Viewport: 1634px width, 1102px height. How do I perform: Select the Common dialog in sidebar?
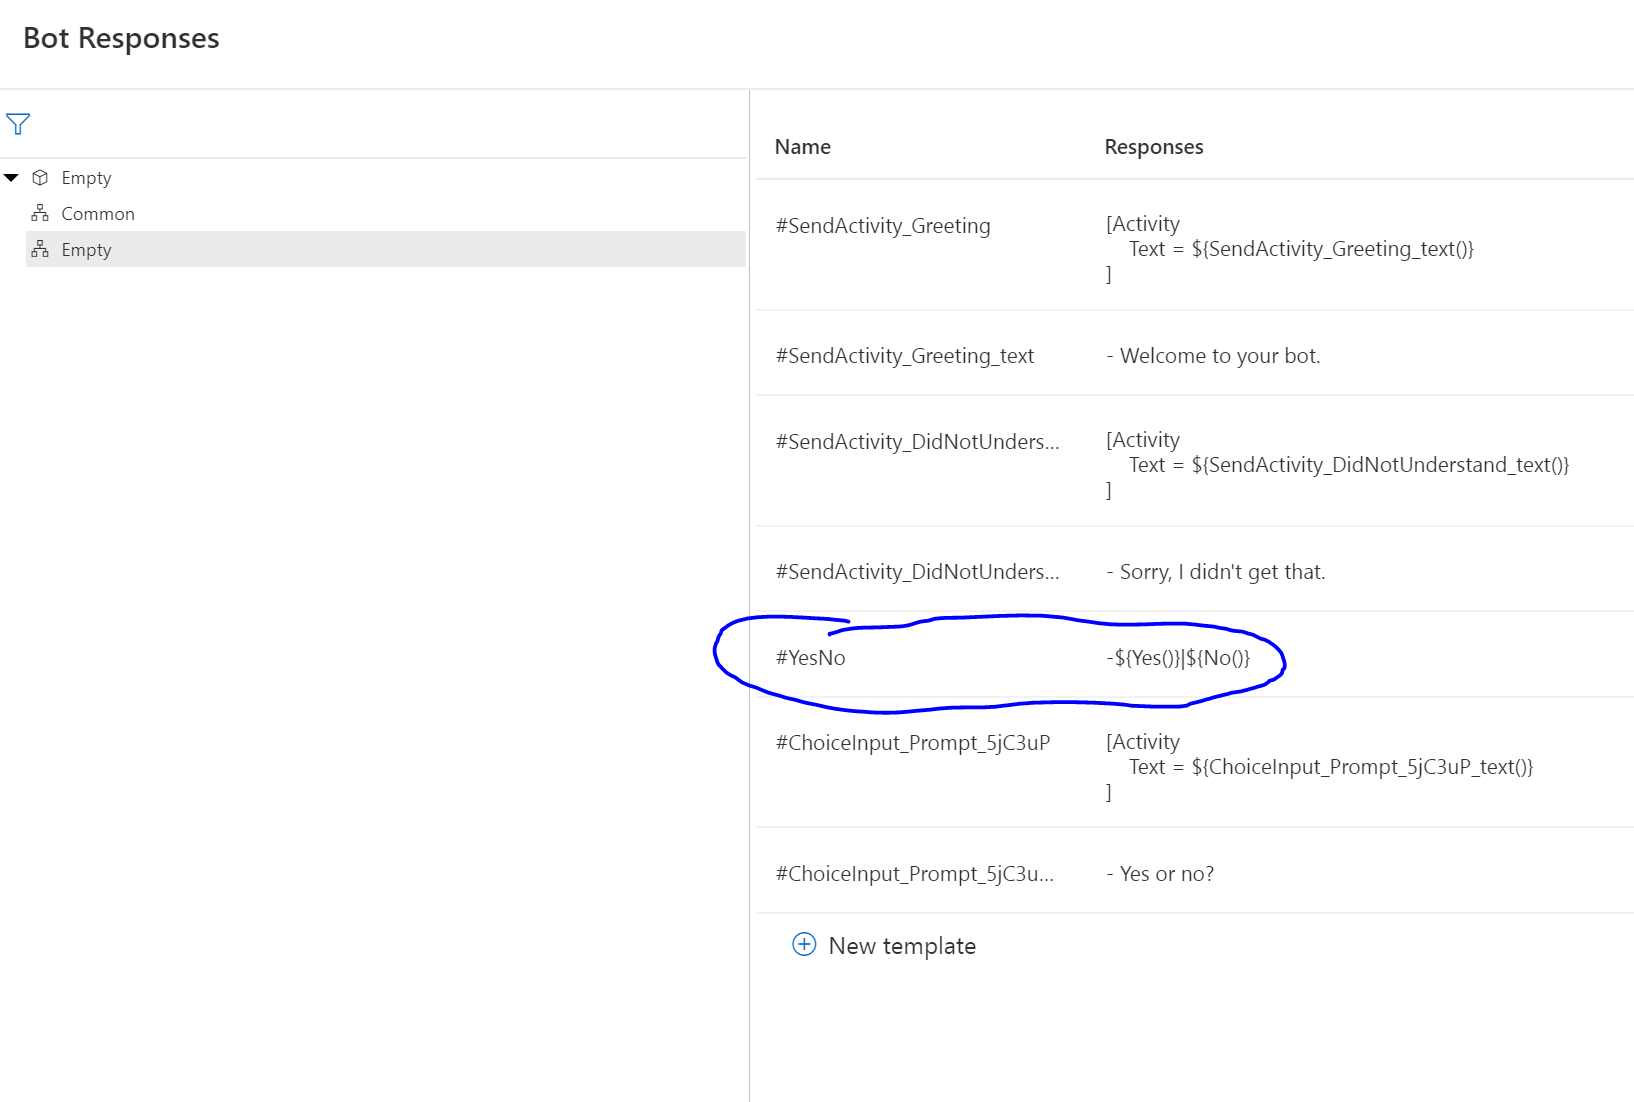99,213
